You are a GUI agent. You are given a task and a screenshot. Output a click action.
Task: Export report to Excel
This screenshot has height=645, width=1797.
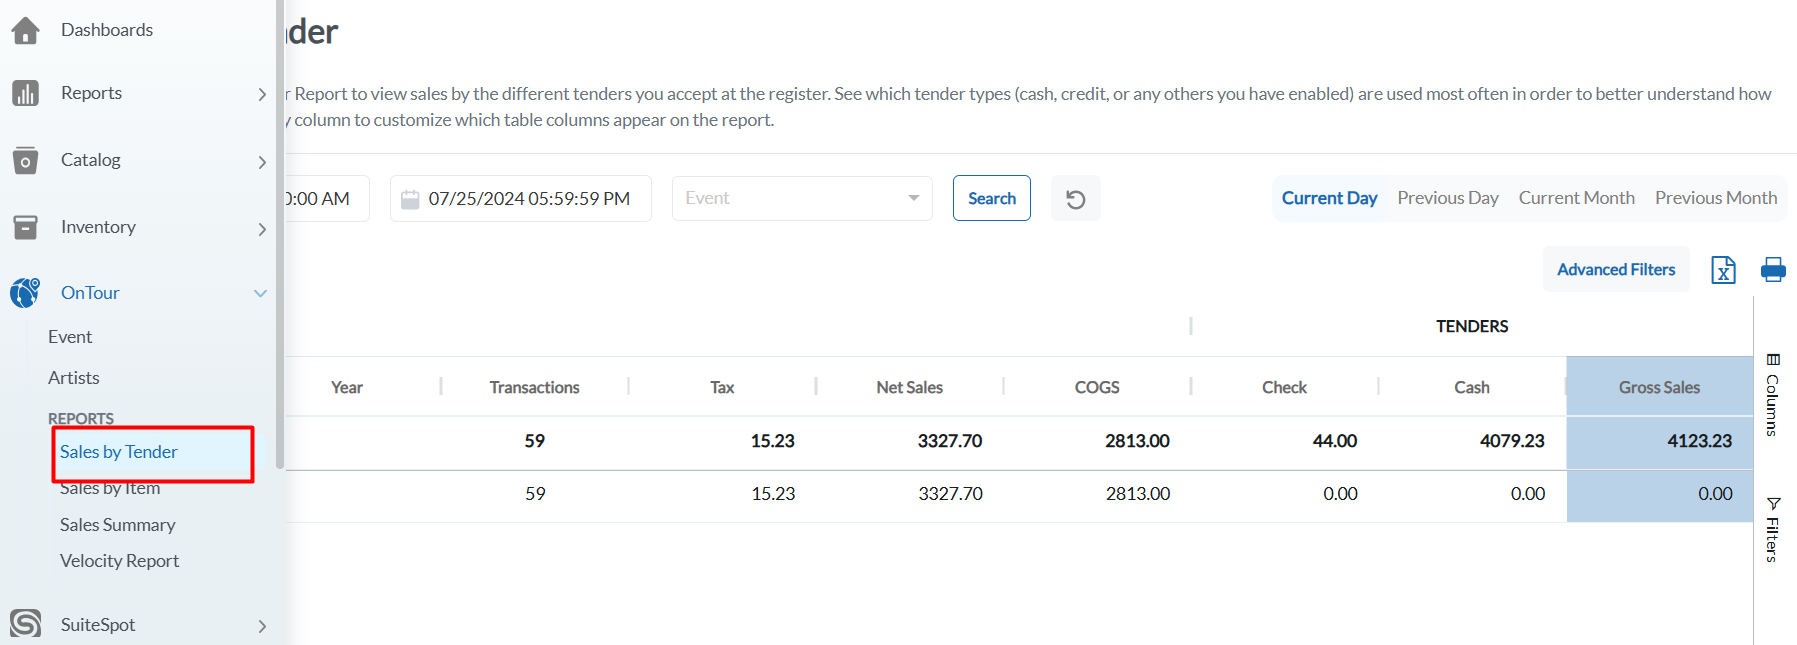pos(1723,270)
